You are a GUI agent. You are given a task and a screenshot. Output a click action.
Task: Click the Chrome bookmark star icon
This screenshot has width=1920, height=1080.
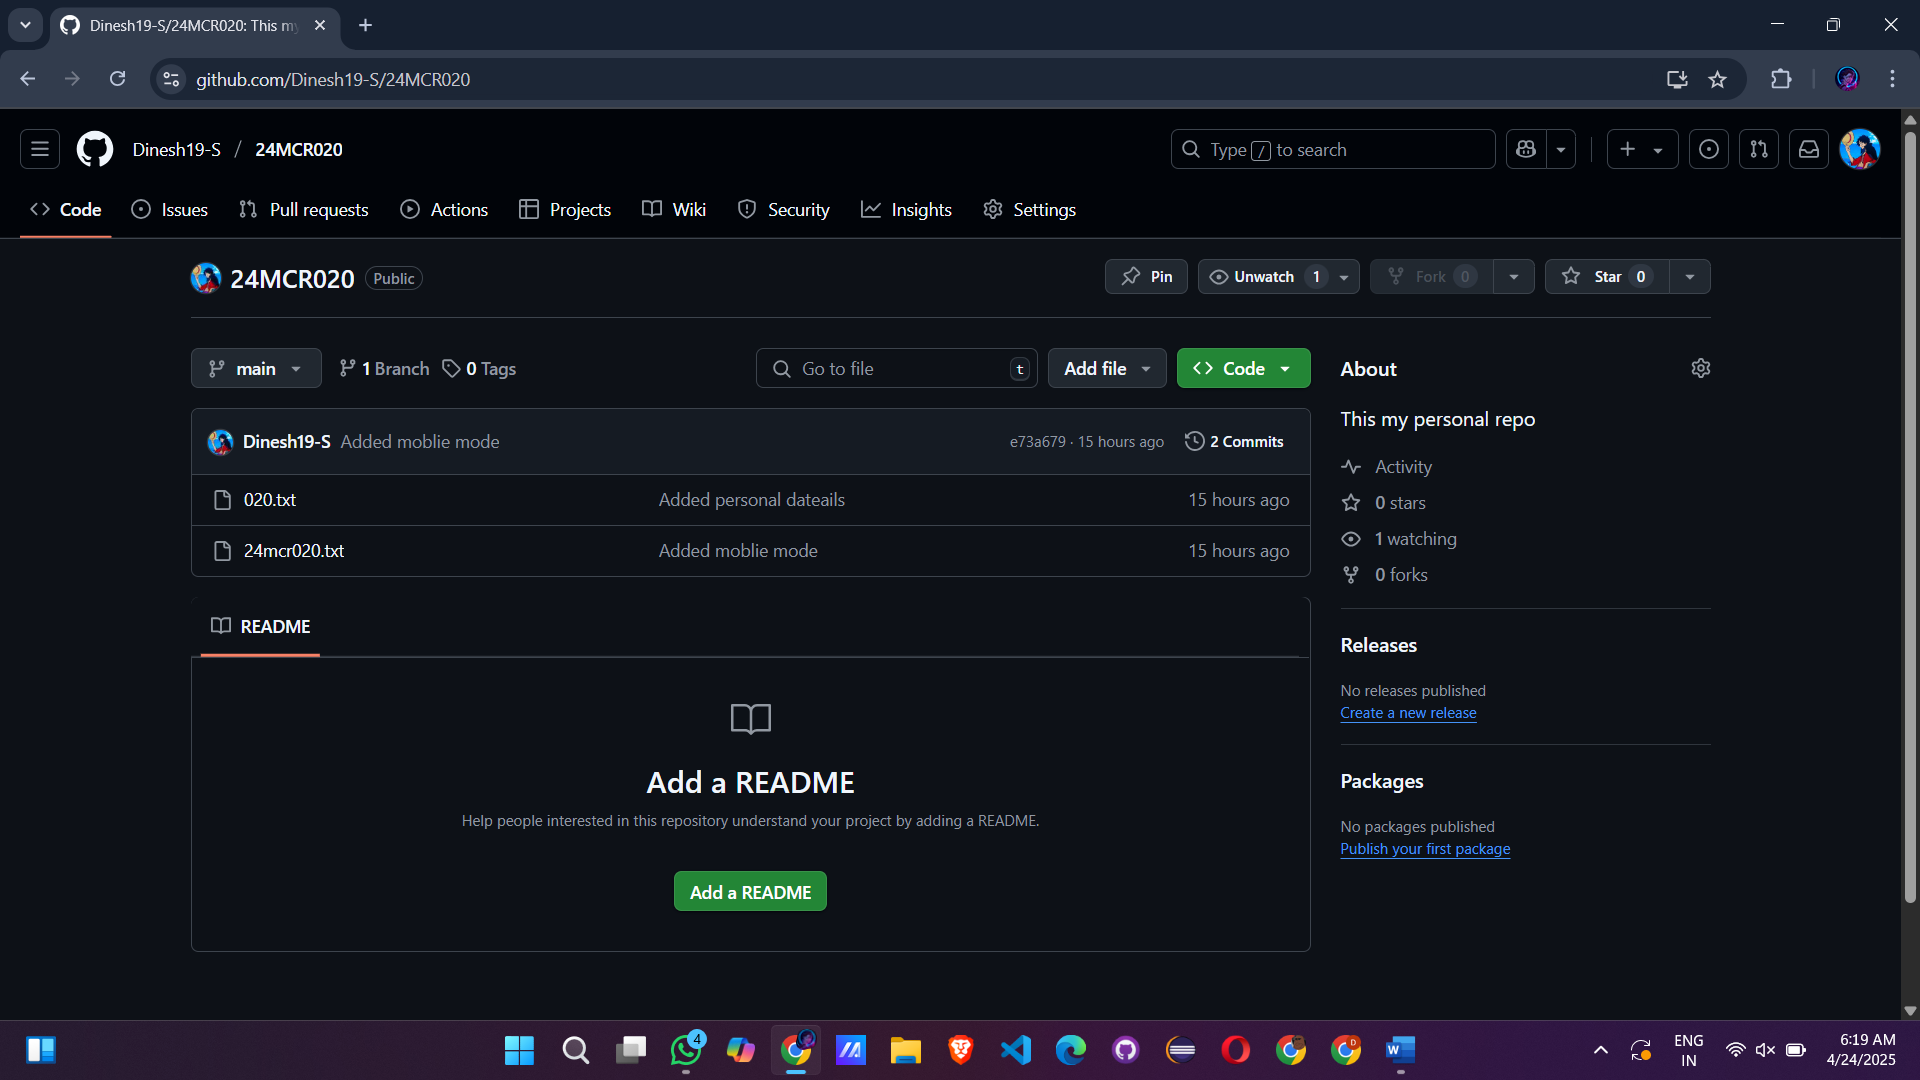1717,80
